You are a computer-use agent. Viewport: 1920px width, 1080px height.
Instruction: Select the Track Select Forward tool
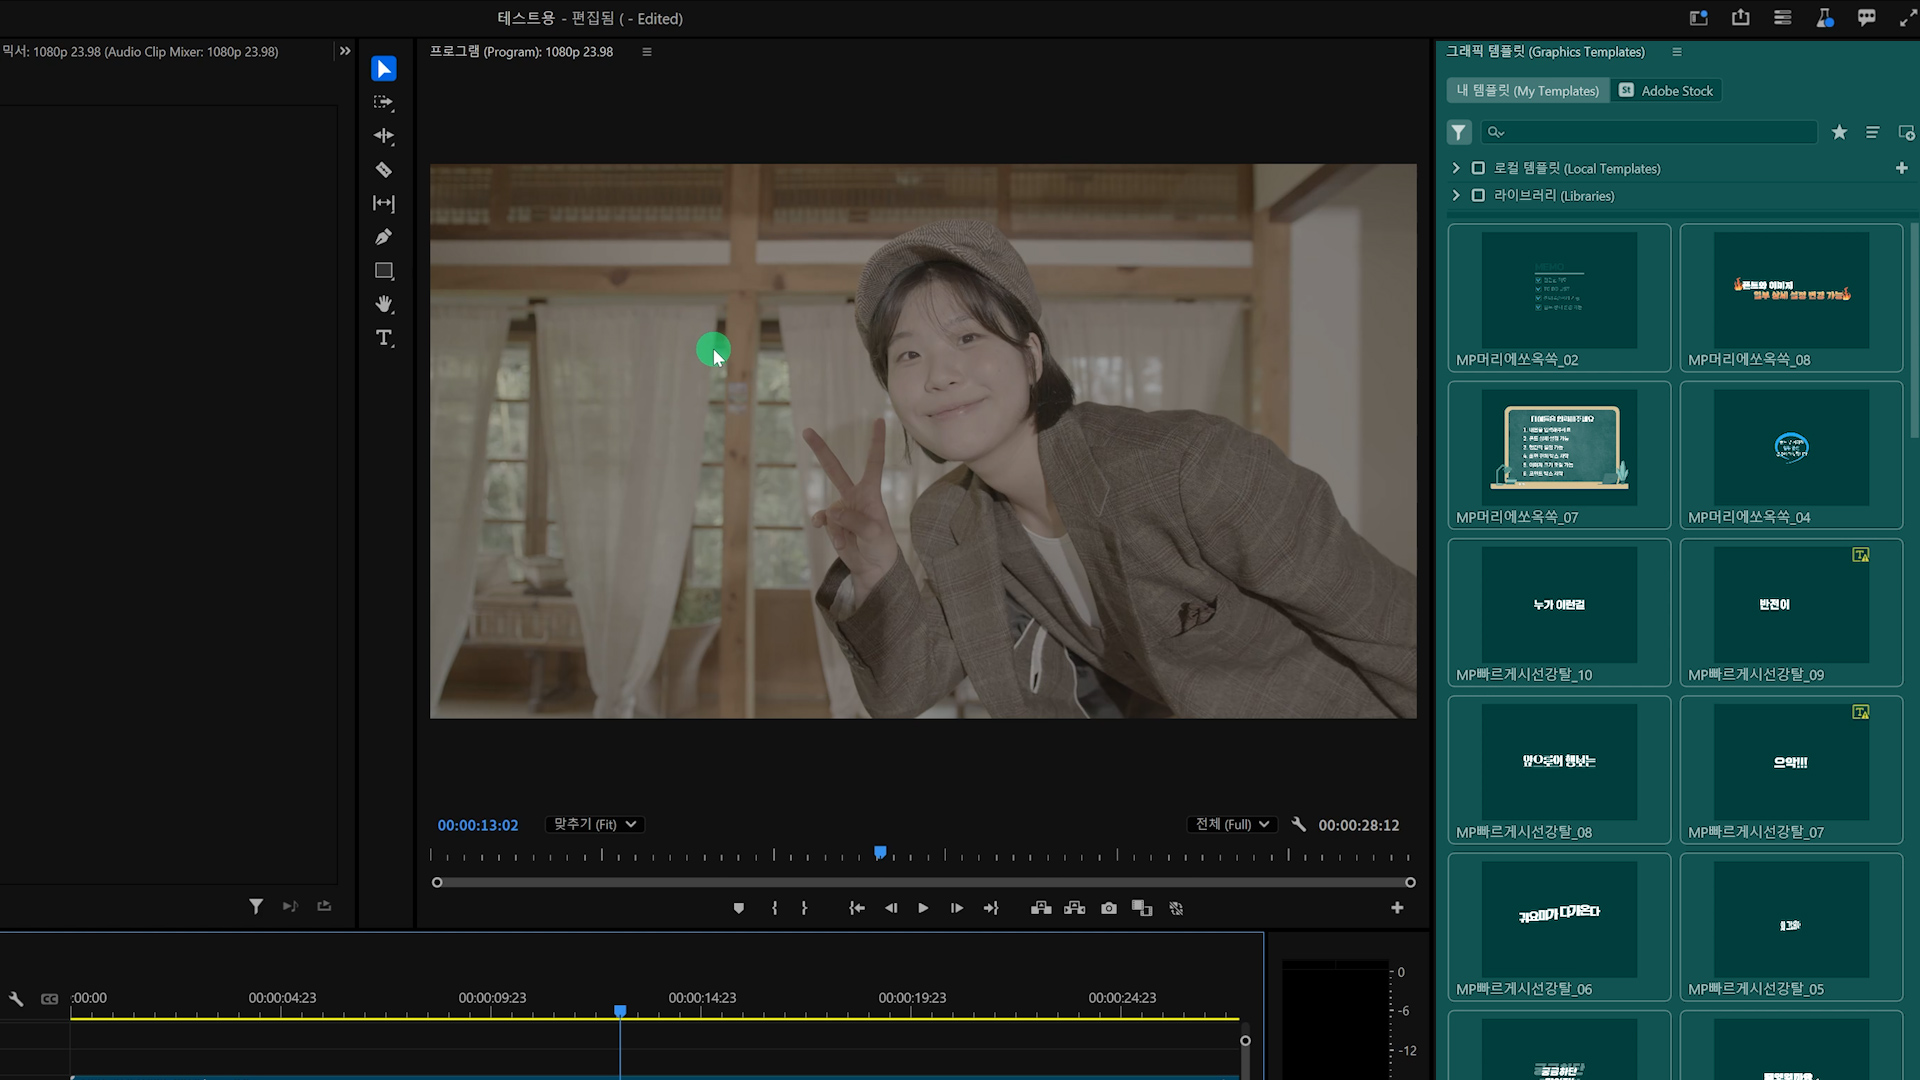pyautogui.click(x=384, y=102)
